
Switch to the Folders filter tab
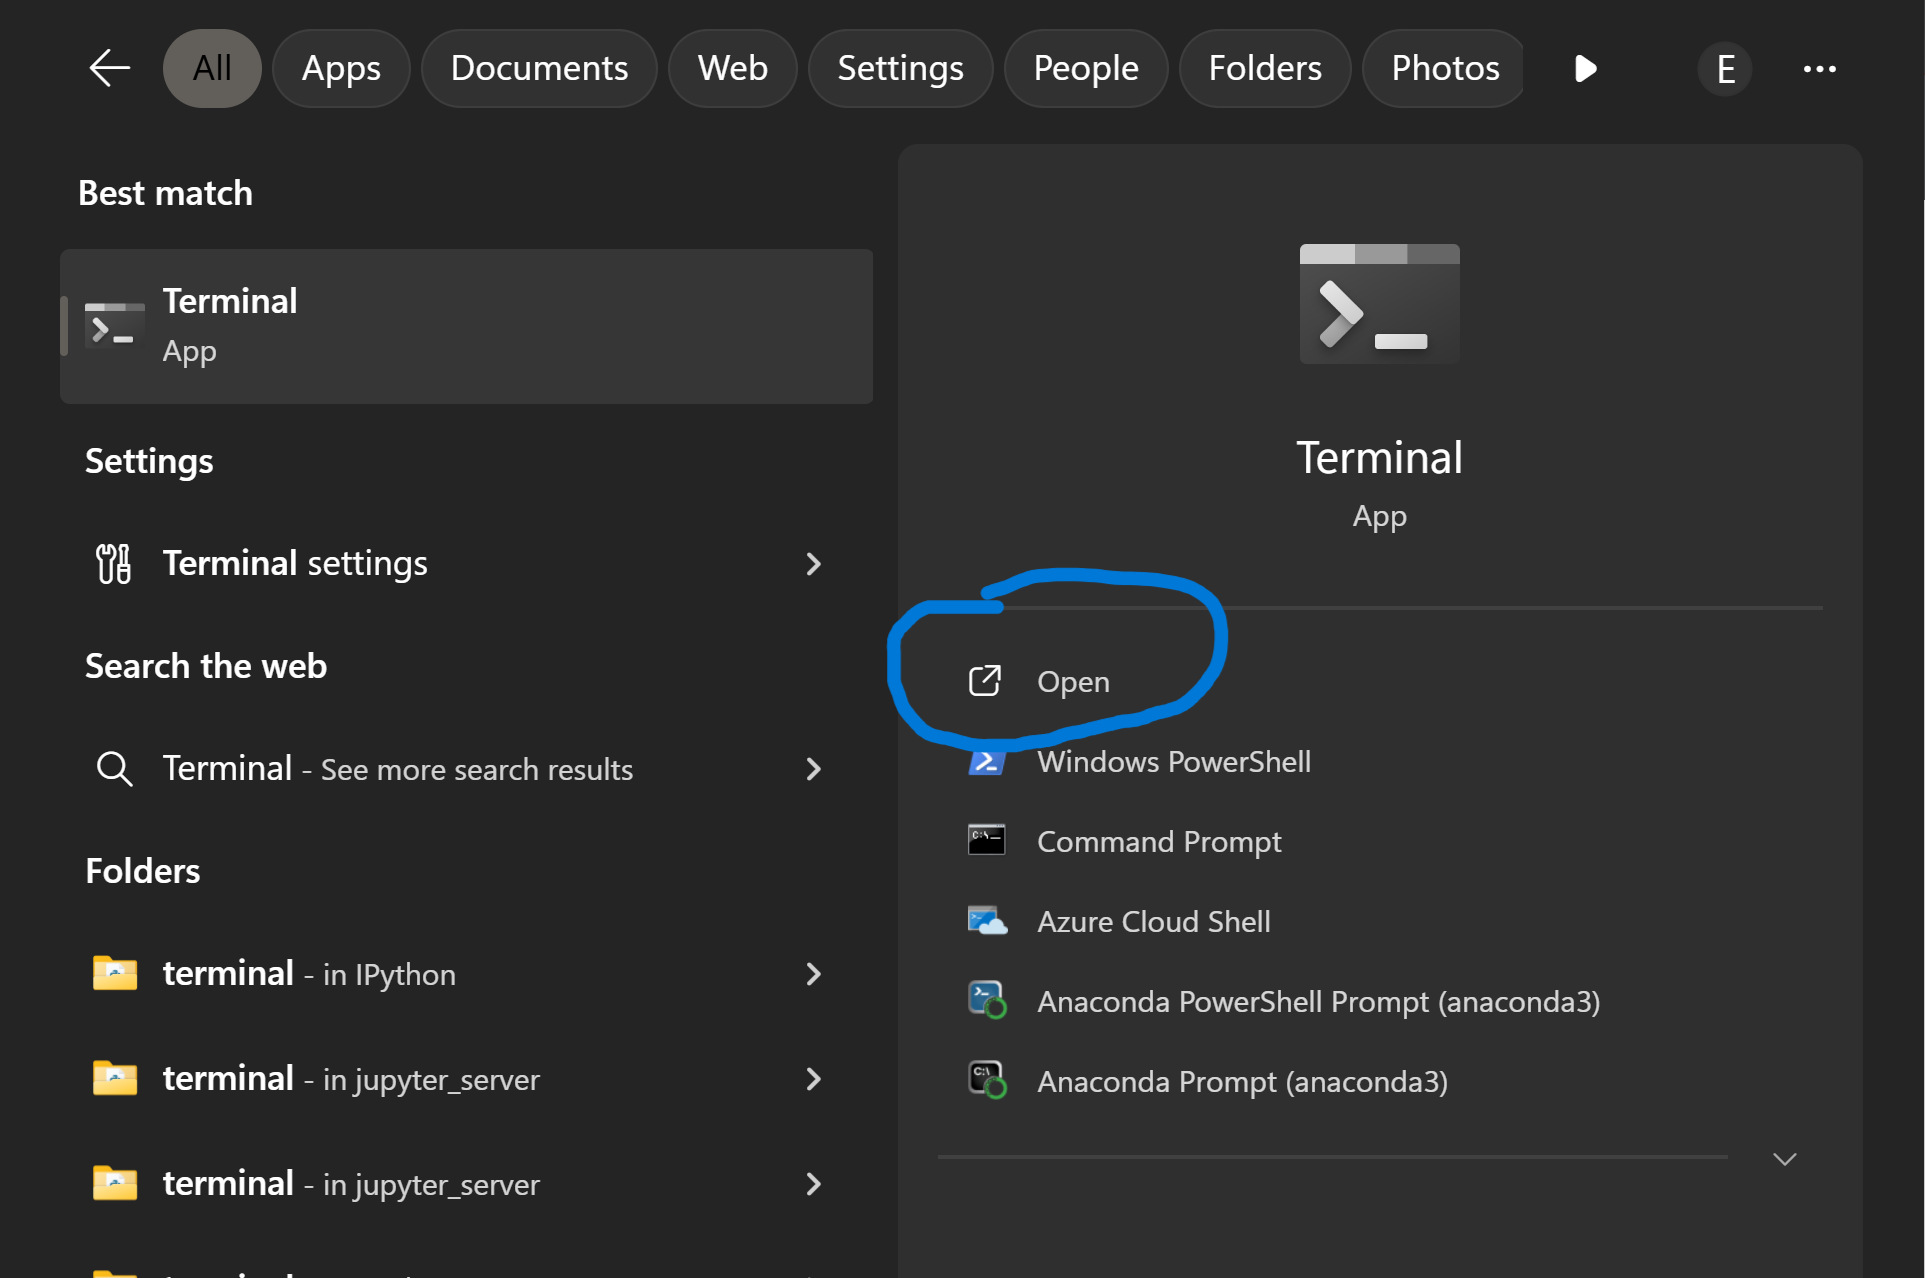1265,68
